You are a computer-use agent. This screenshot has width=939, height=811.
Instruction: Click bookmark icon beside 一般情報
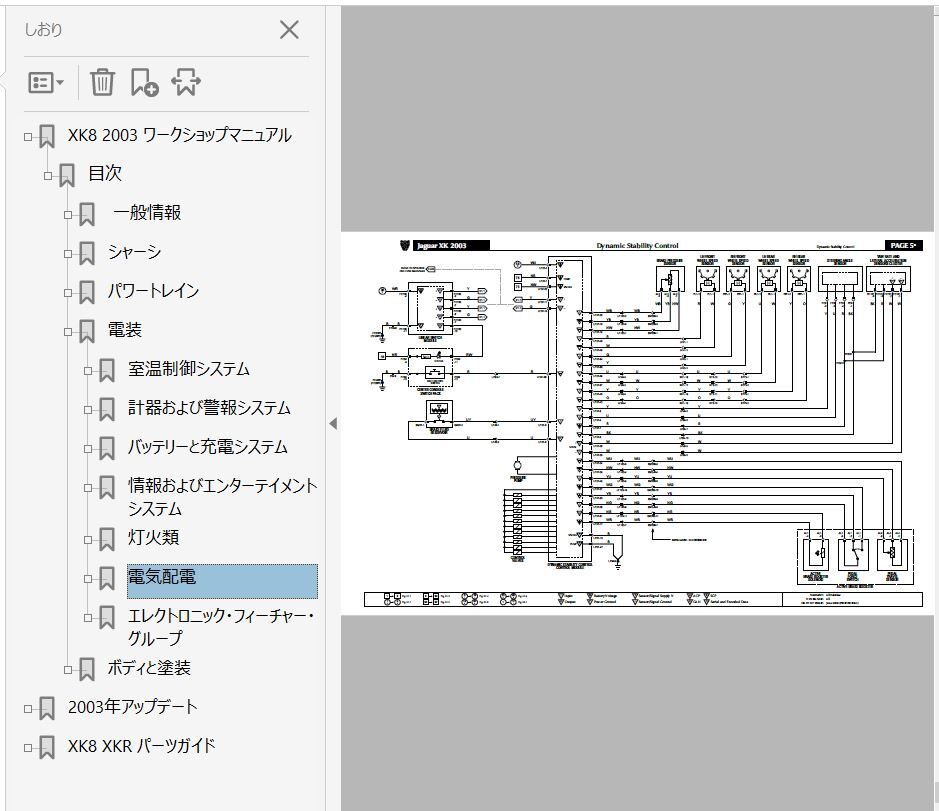click(87, 214)
